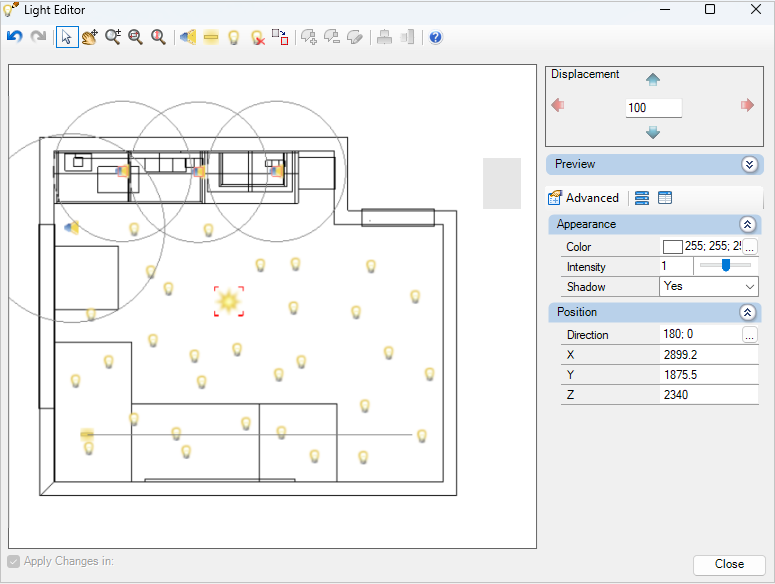Choose the zoom window tool
Screen dimensions: 775x584
point(135,37)
